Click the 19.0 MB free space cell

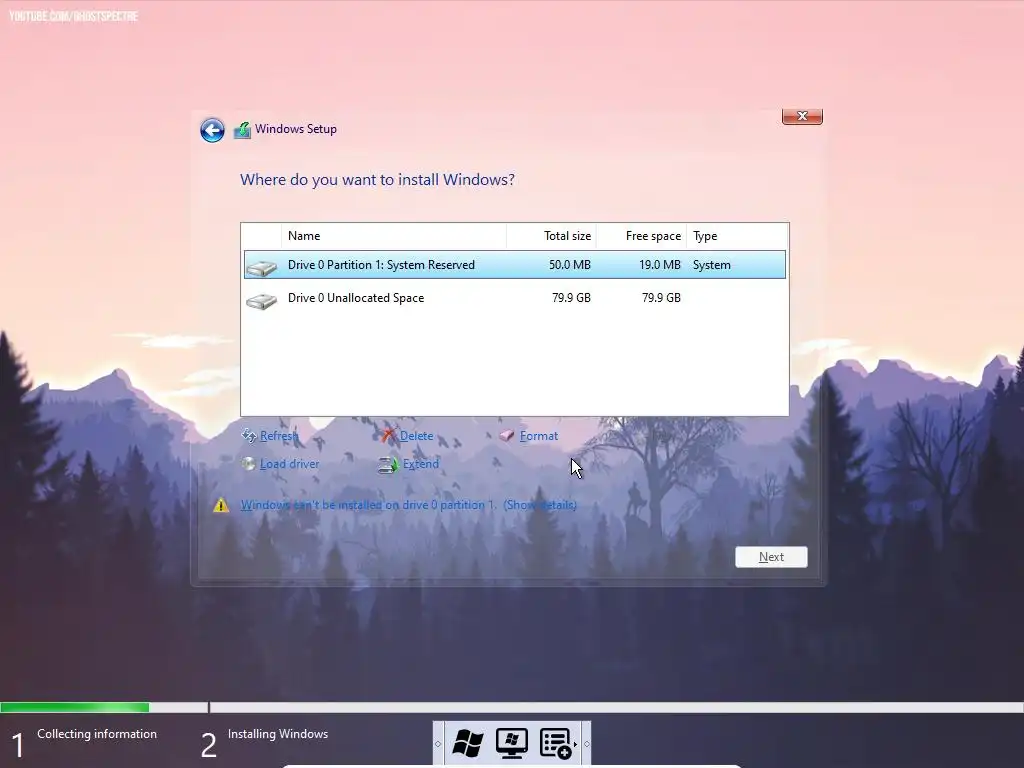(660, 264)
